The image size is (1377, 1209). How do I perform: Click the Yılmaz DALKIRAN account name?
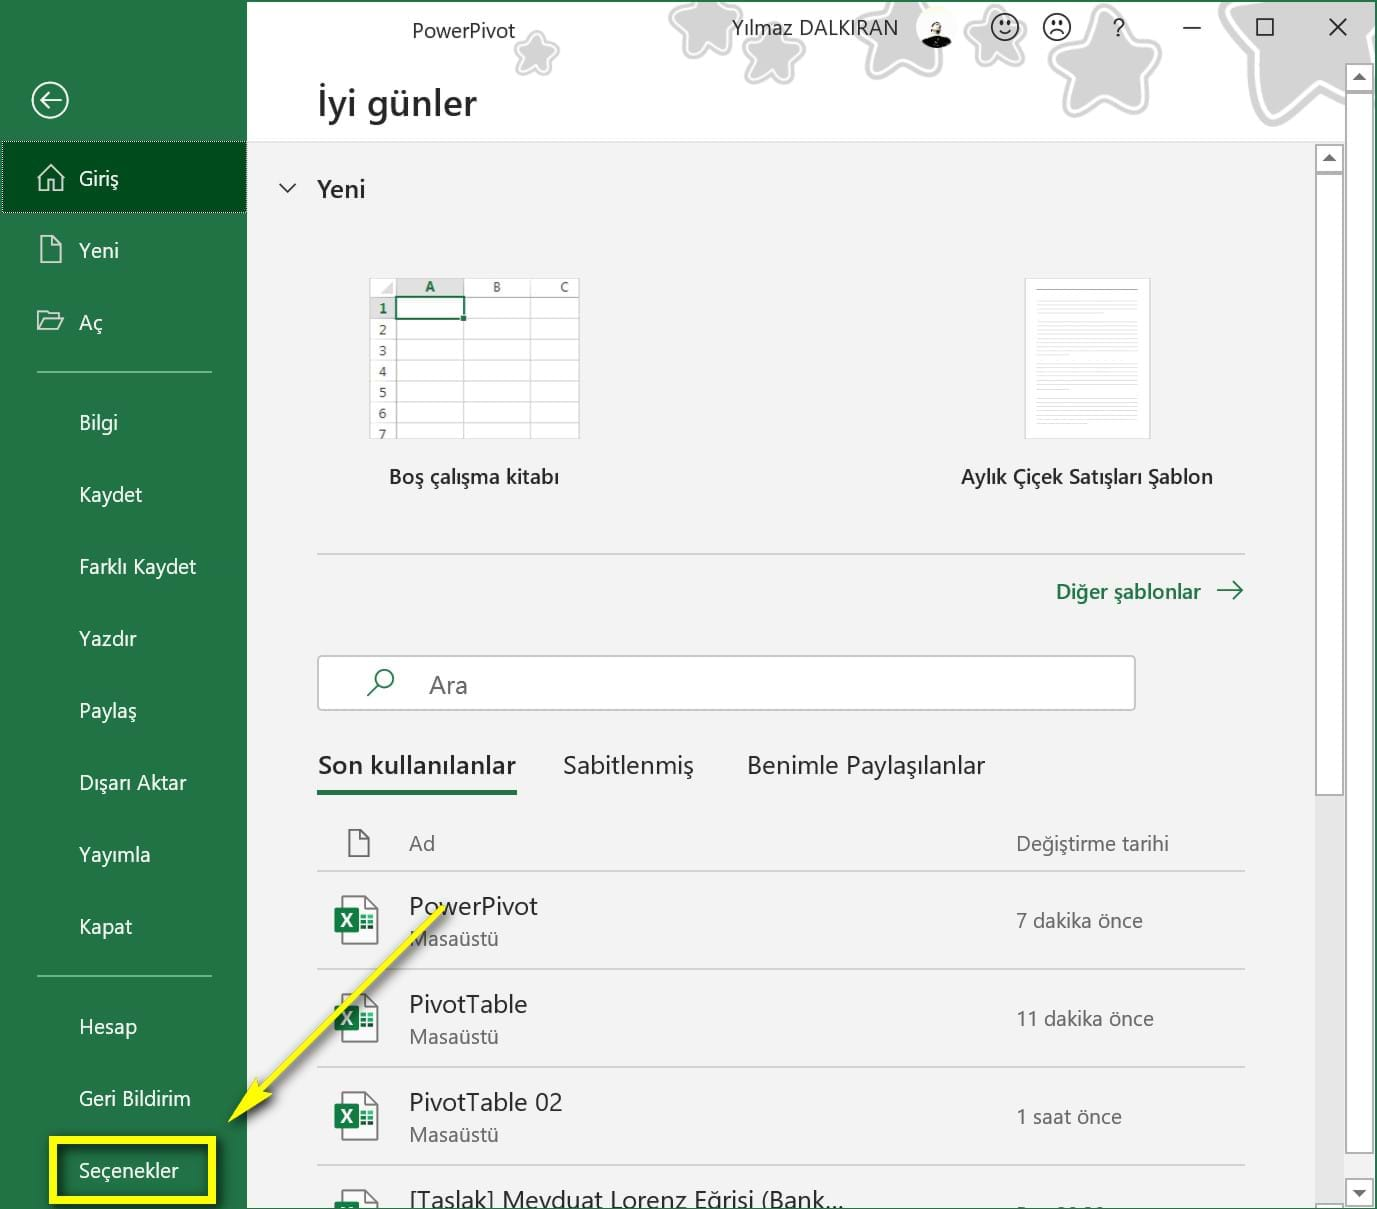[815, 28]
